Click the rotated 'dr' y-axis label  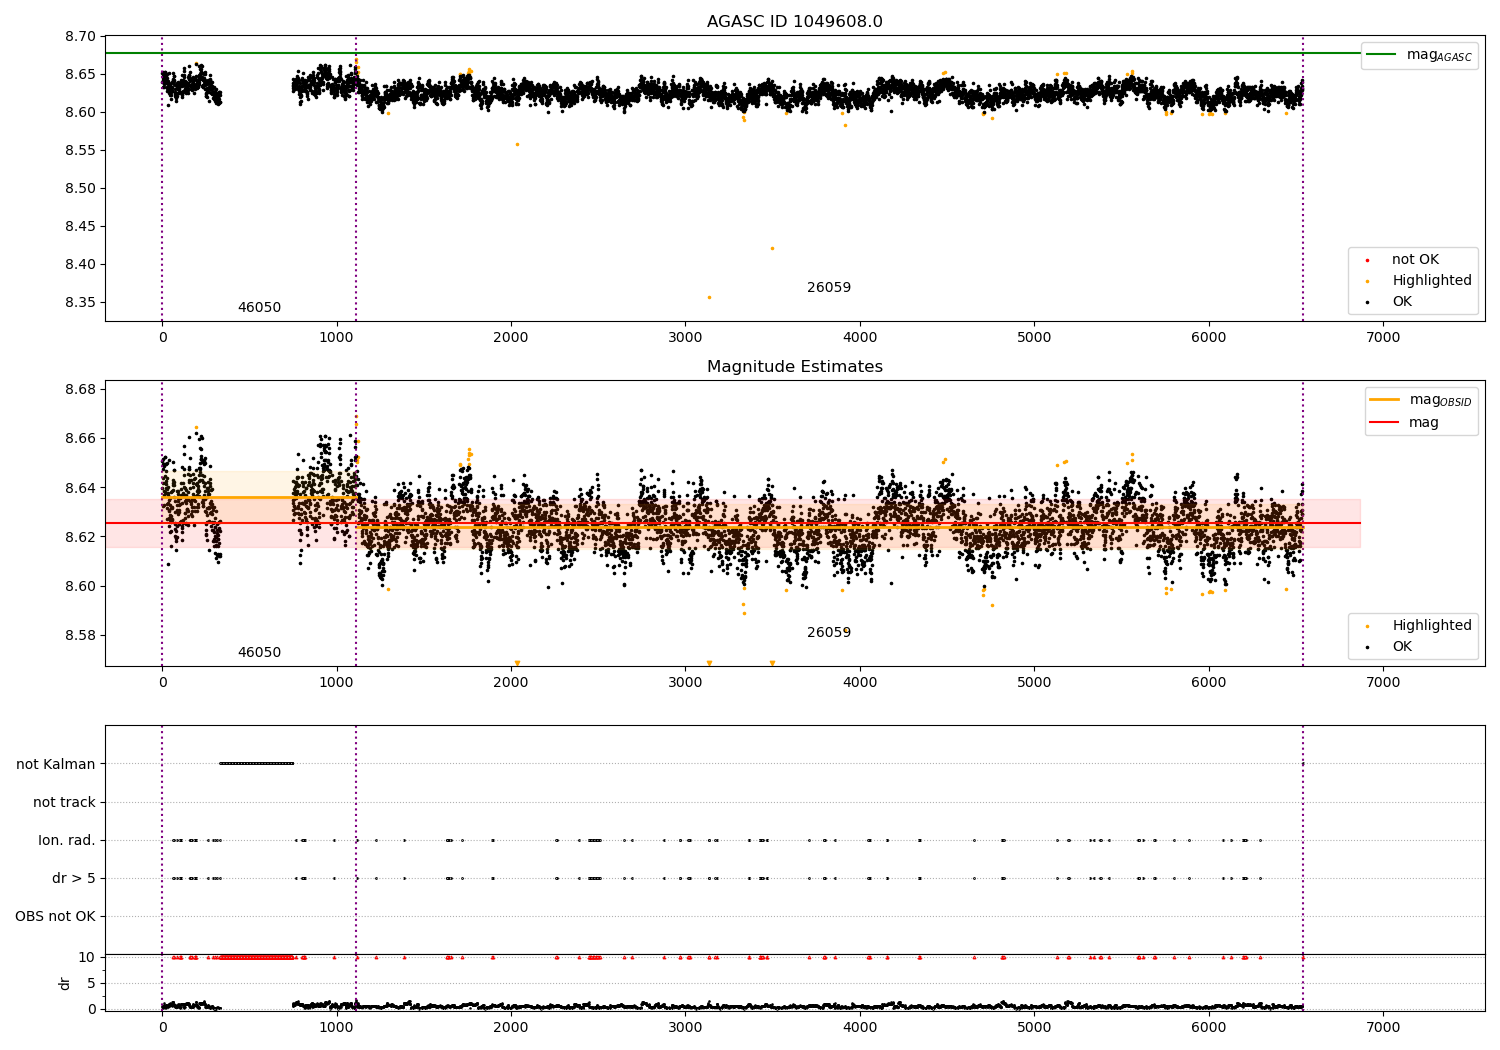(65, 984)
